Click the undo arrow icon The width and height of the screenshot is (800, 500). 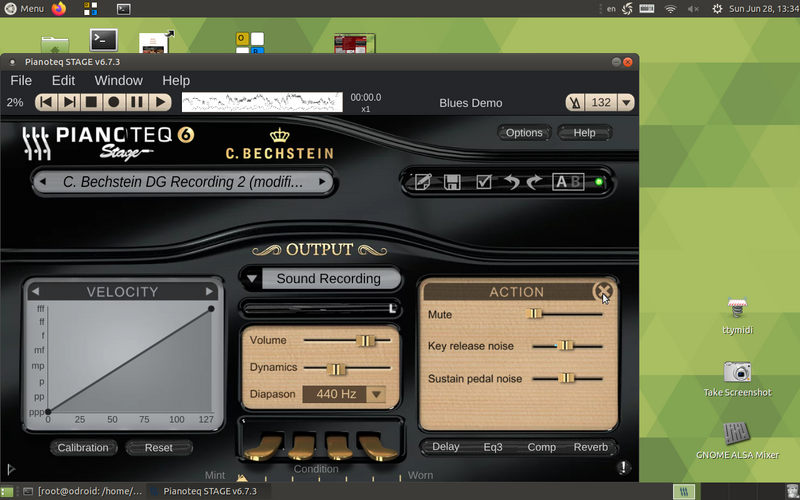(511, 182)
